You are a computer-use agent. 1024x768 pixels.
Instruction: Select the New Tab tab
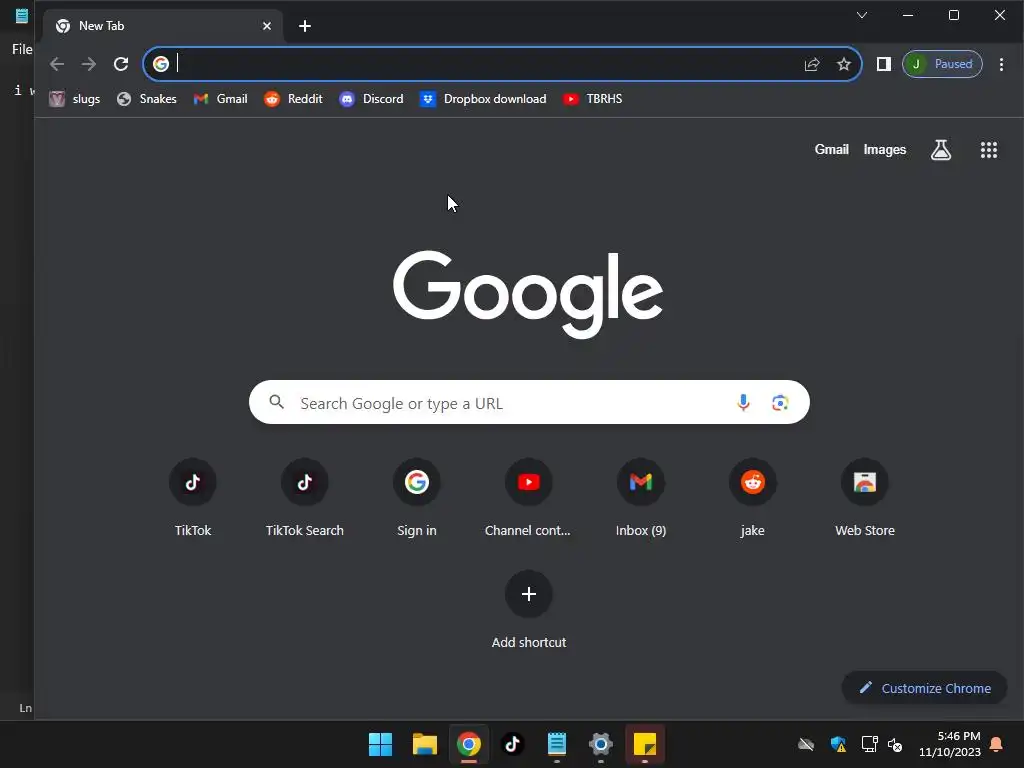point(163,26)
